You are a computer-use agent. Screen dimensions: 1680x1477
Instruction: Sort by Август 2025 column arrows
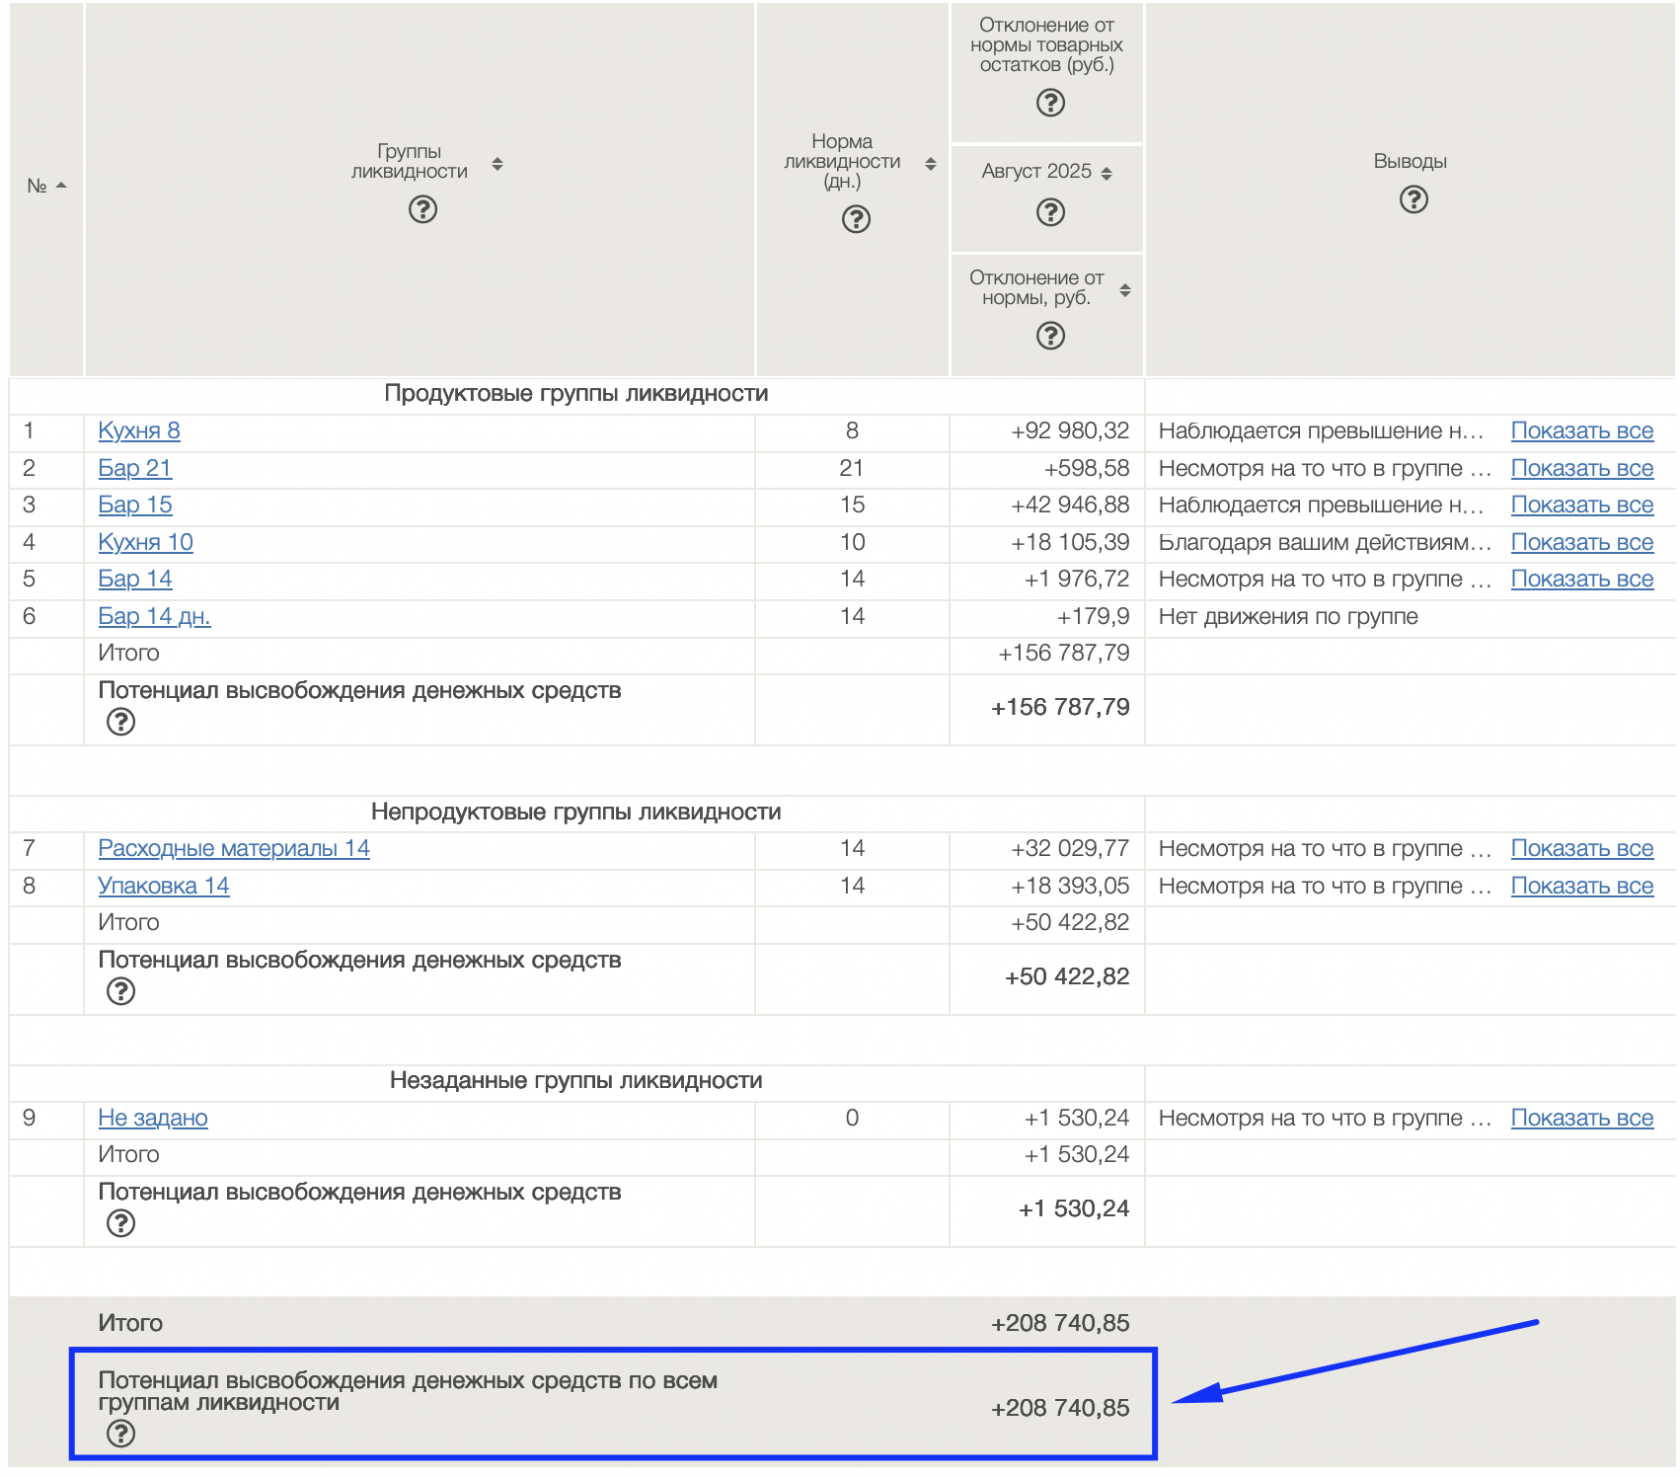pyautogui.click(x=1106, y=174)
